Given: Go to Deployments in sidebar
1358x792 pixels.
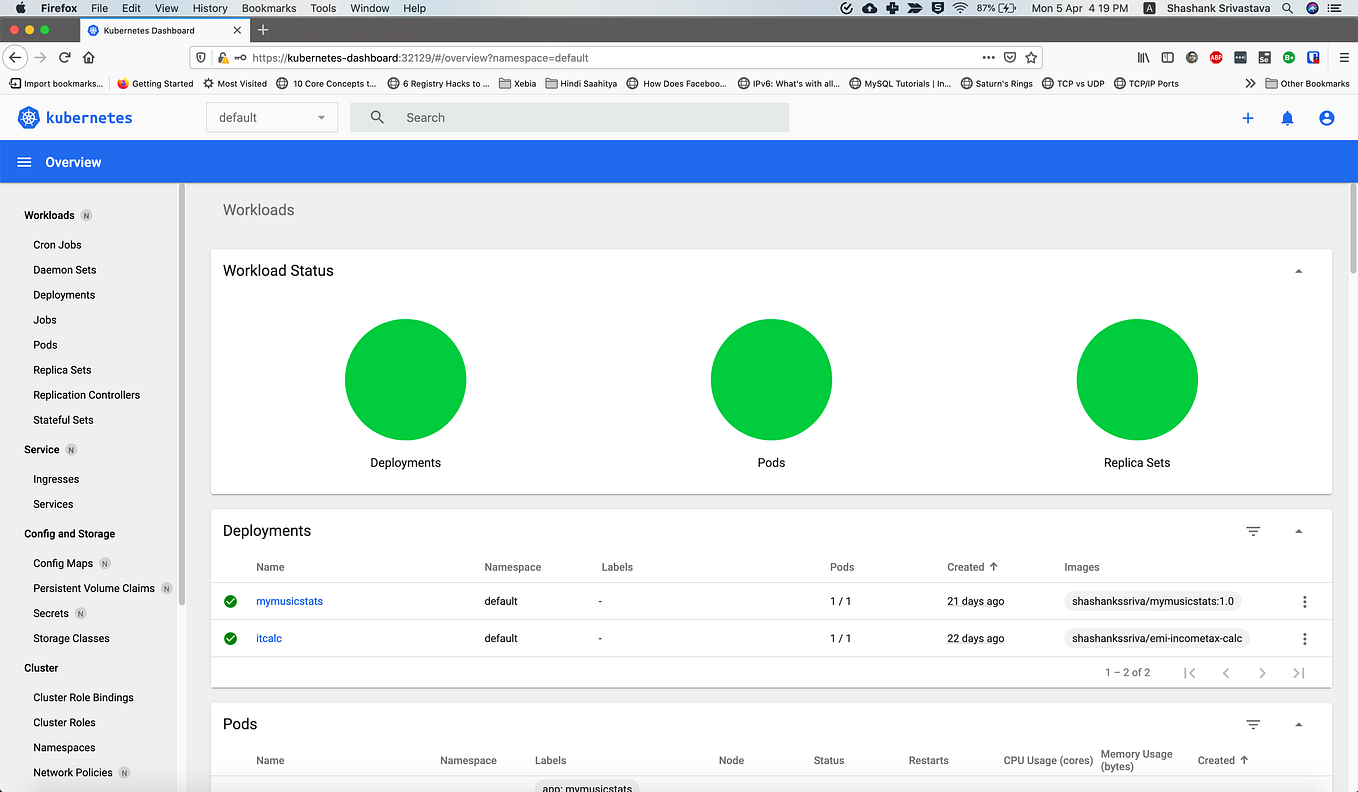Looking at the screenshot, I should (x=64, y=295).
